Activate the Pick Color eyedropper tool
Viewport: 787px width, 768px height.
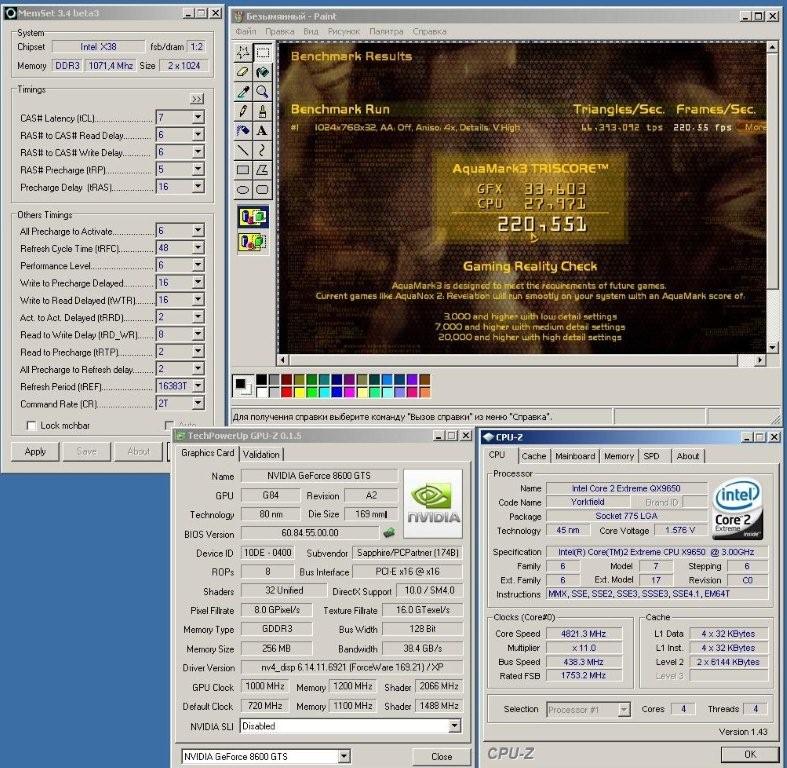[243, 91]
